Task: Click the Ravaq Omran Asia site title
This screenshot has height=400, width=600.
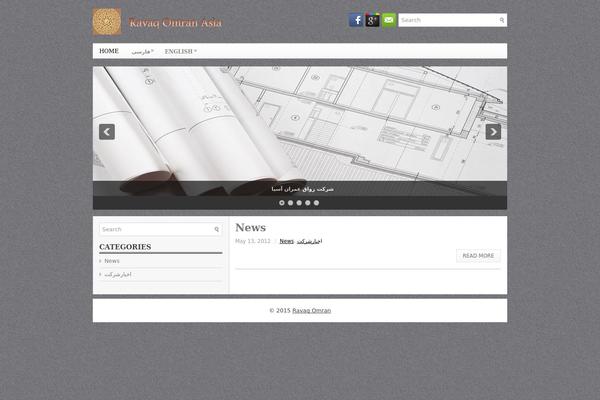Action: (175, 23)
